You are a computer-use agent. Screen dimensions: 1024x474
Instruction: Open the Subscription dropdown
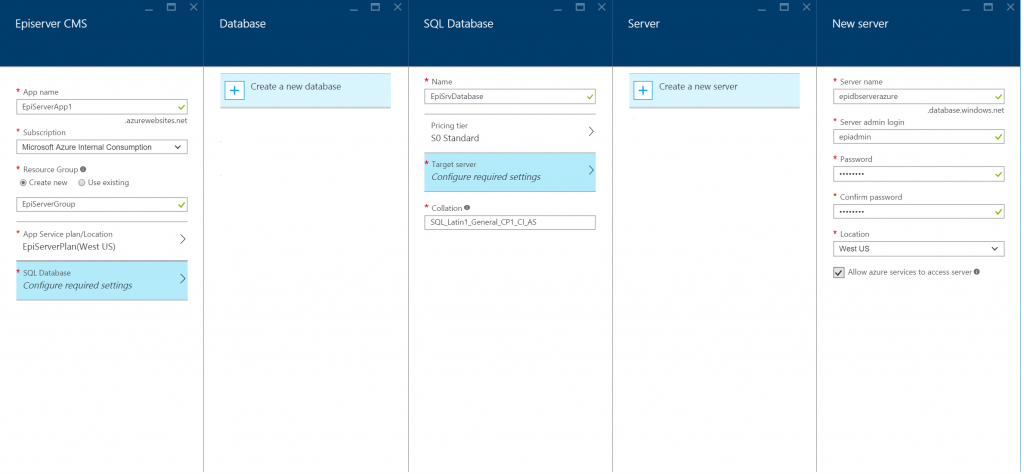[x=102, y=147]
